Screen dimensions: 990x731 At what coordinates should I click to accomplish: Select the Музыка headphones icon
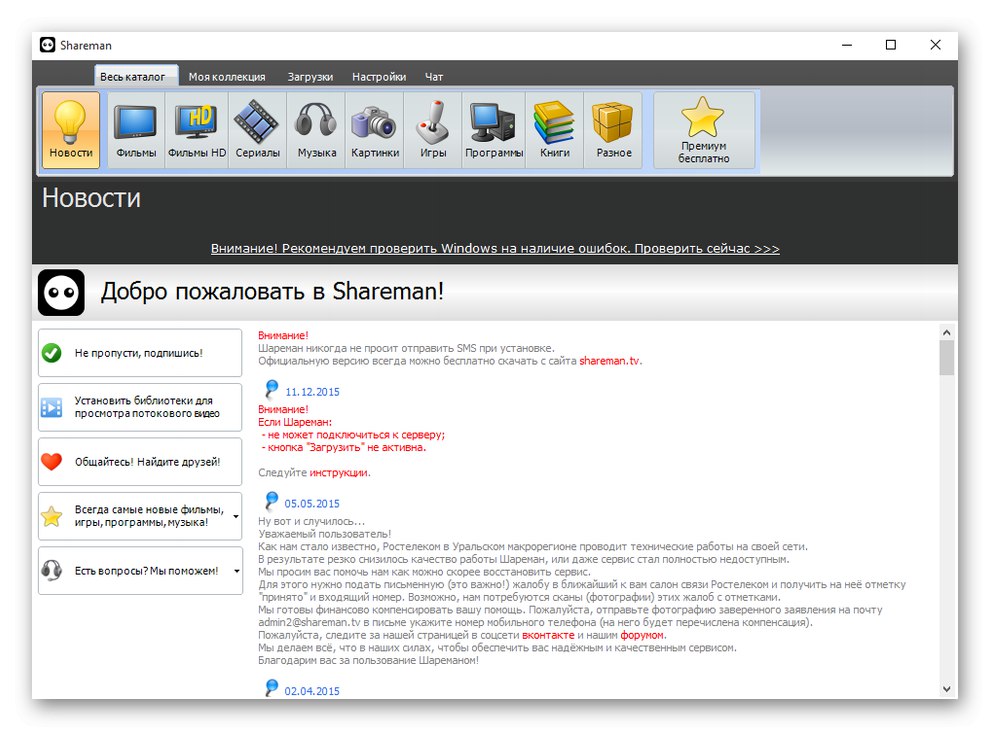[x=316, y=130]
